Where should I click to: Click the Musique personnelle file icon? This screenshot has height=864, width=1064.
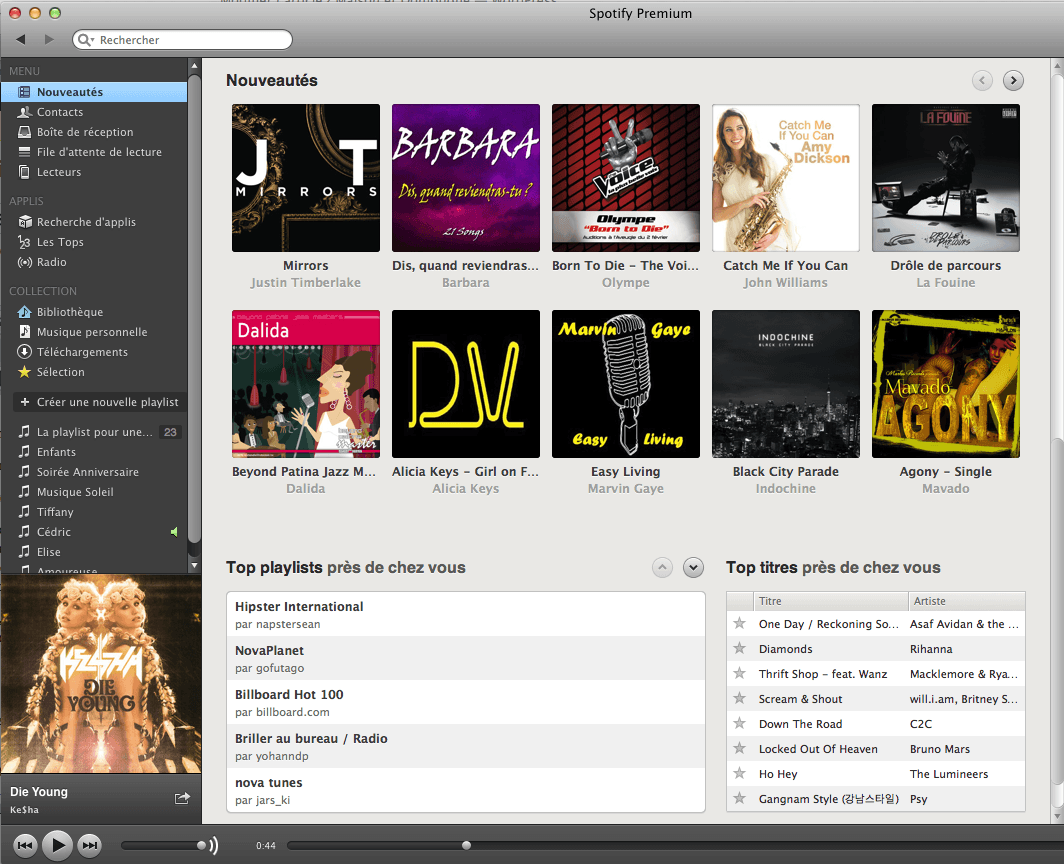pyautogui.click(x=24, y=332)
